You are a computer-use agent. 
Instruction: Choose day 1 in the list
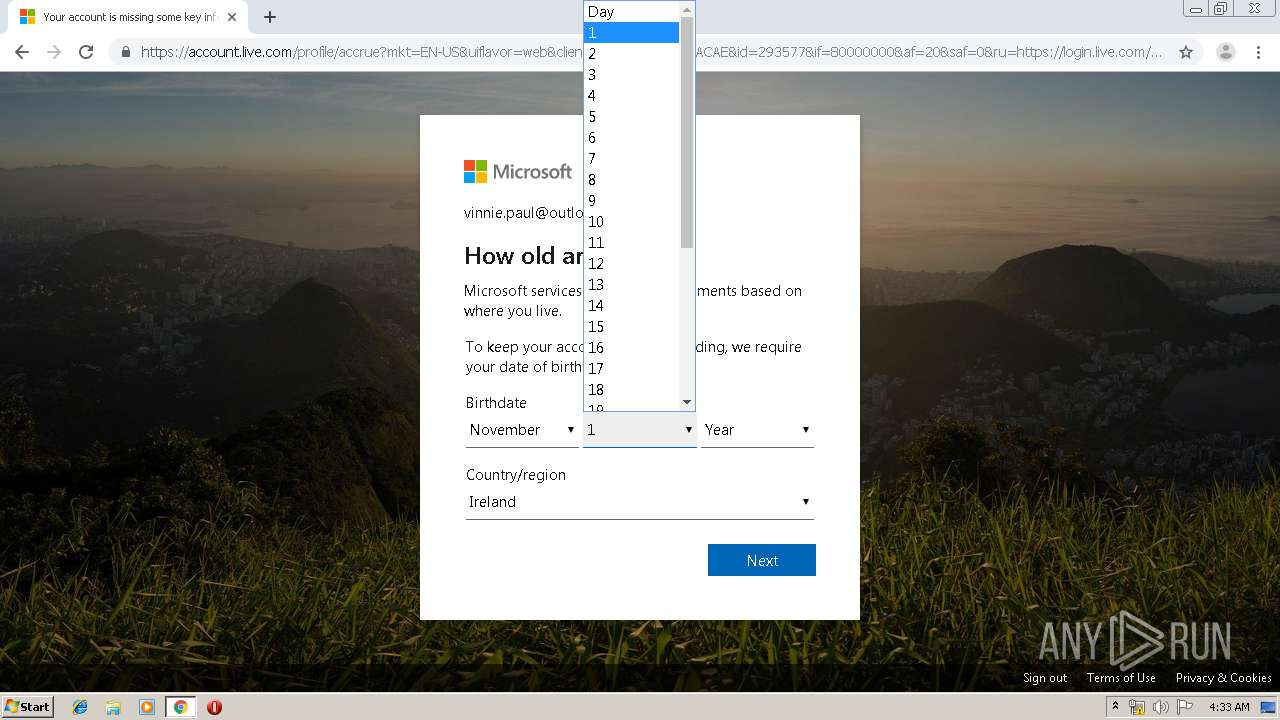(x=631, y=33)
